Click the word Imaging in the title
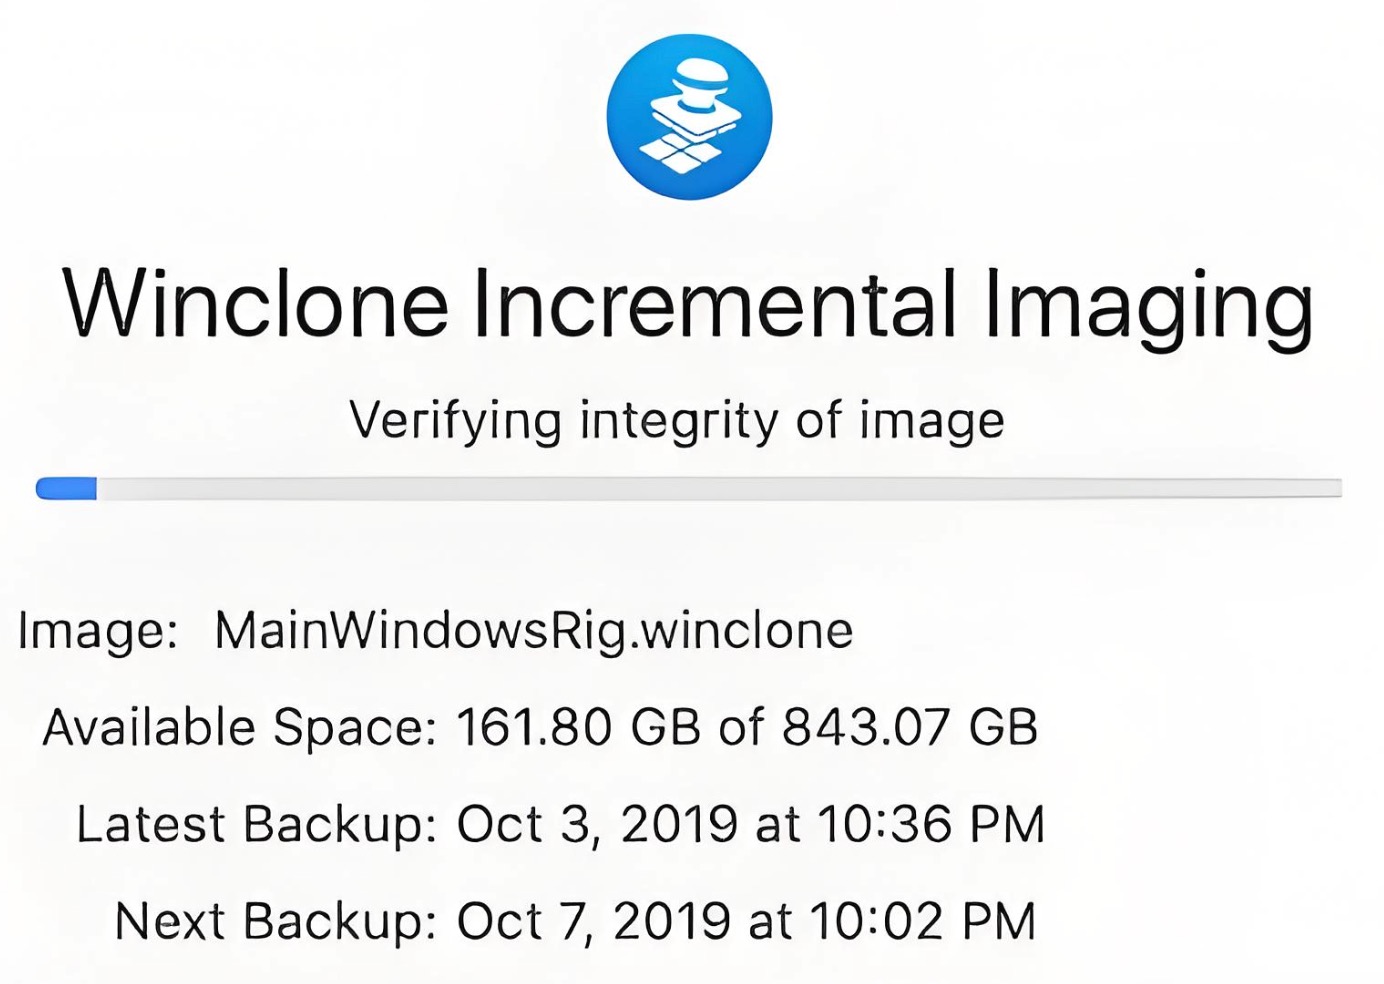This screenshot has height=984, width=1384. point(1149,308)
